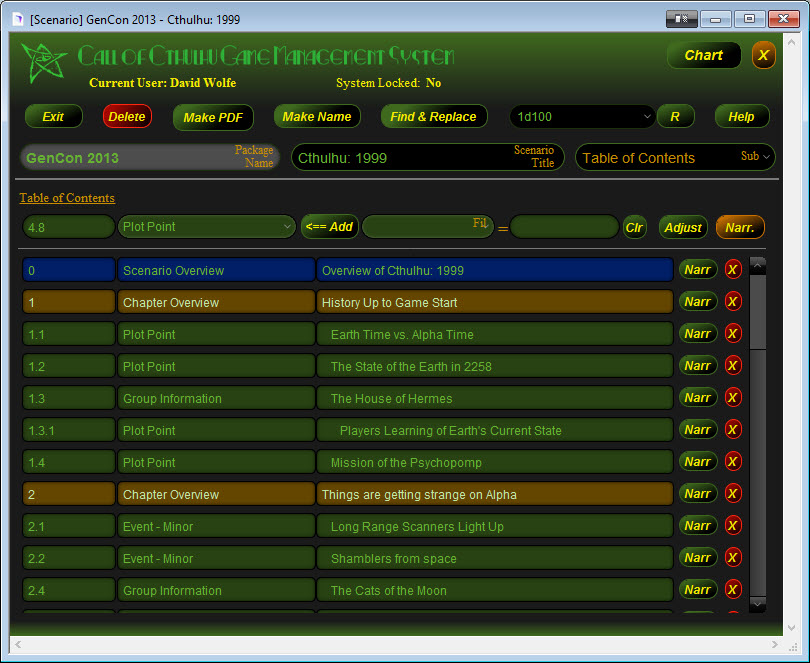Close the form with orange X button

(x=763, y=55)
